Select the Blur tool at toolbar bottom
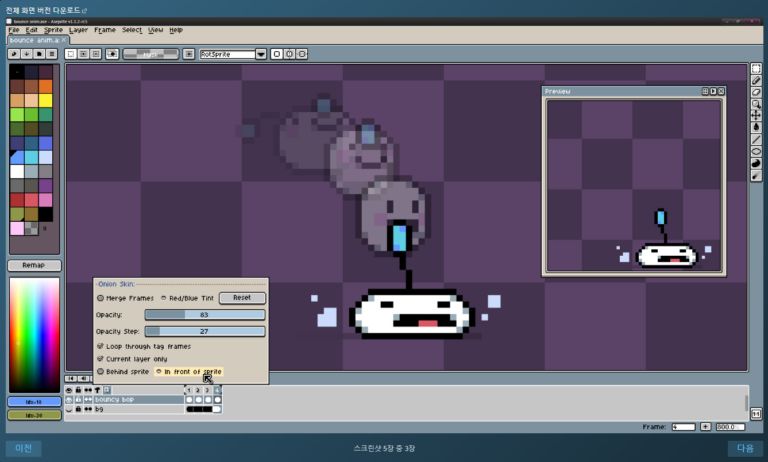 (756, 175)
